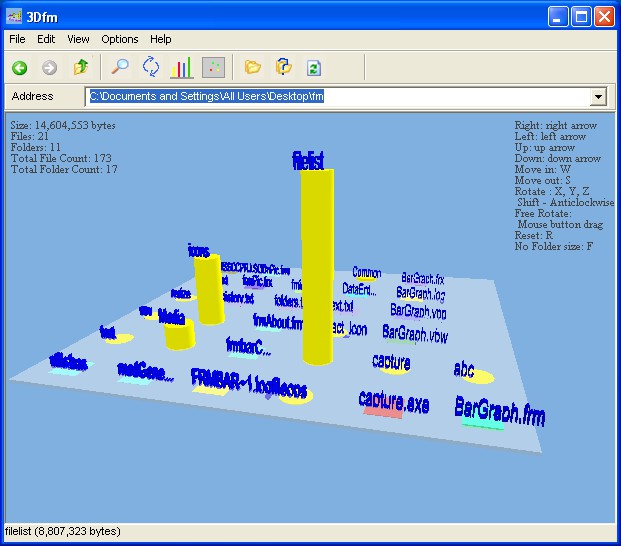Select the magnifying glass search tool

coord(120,68)
